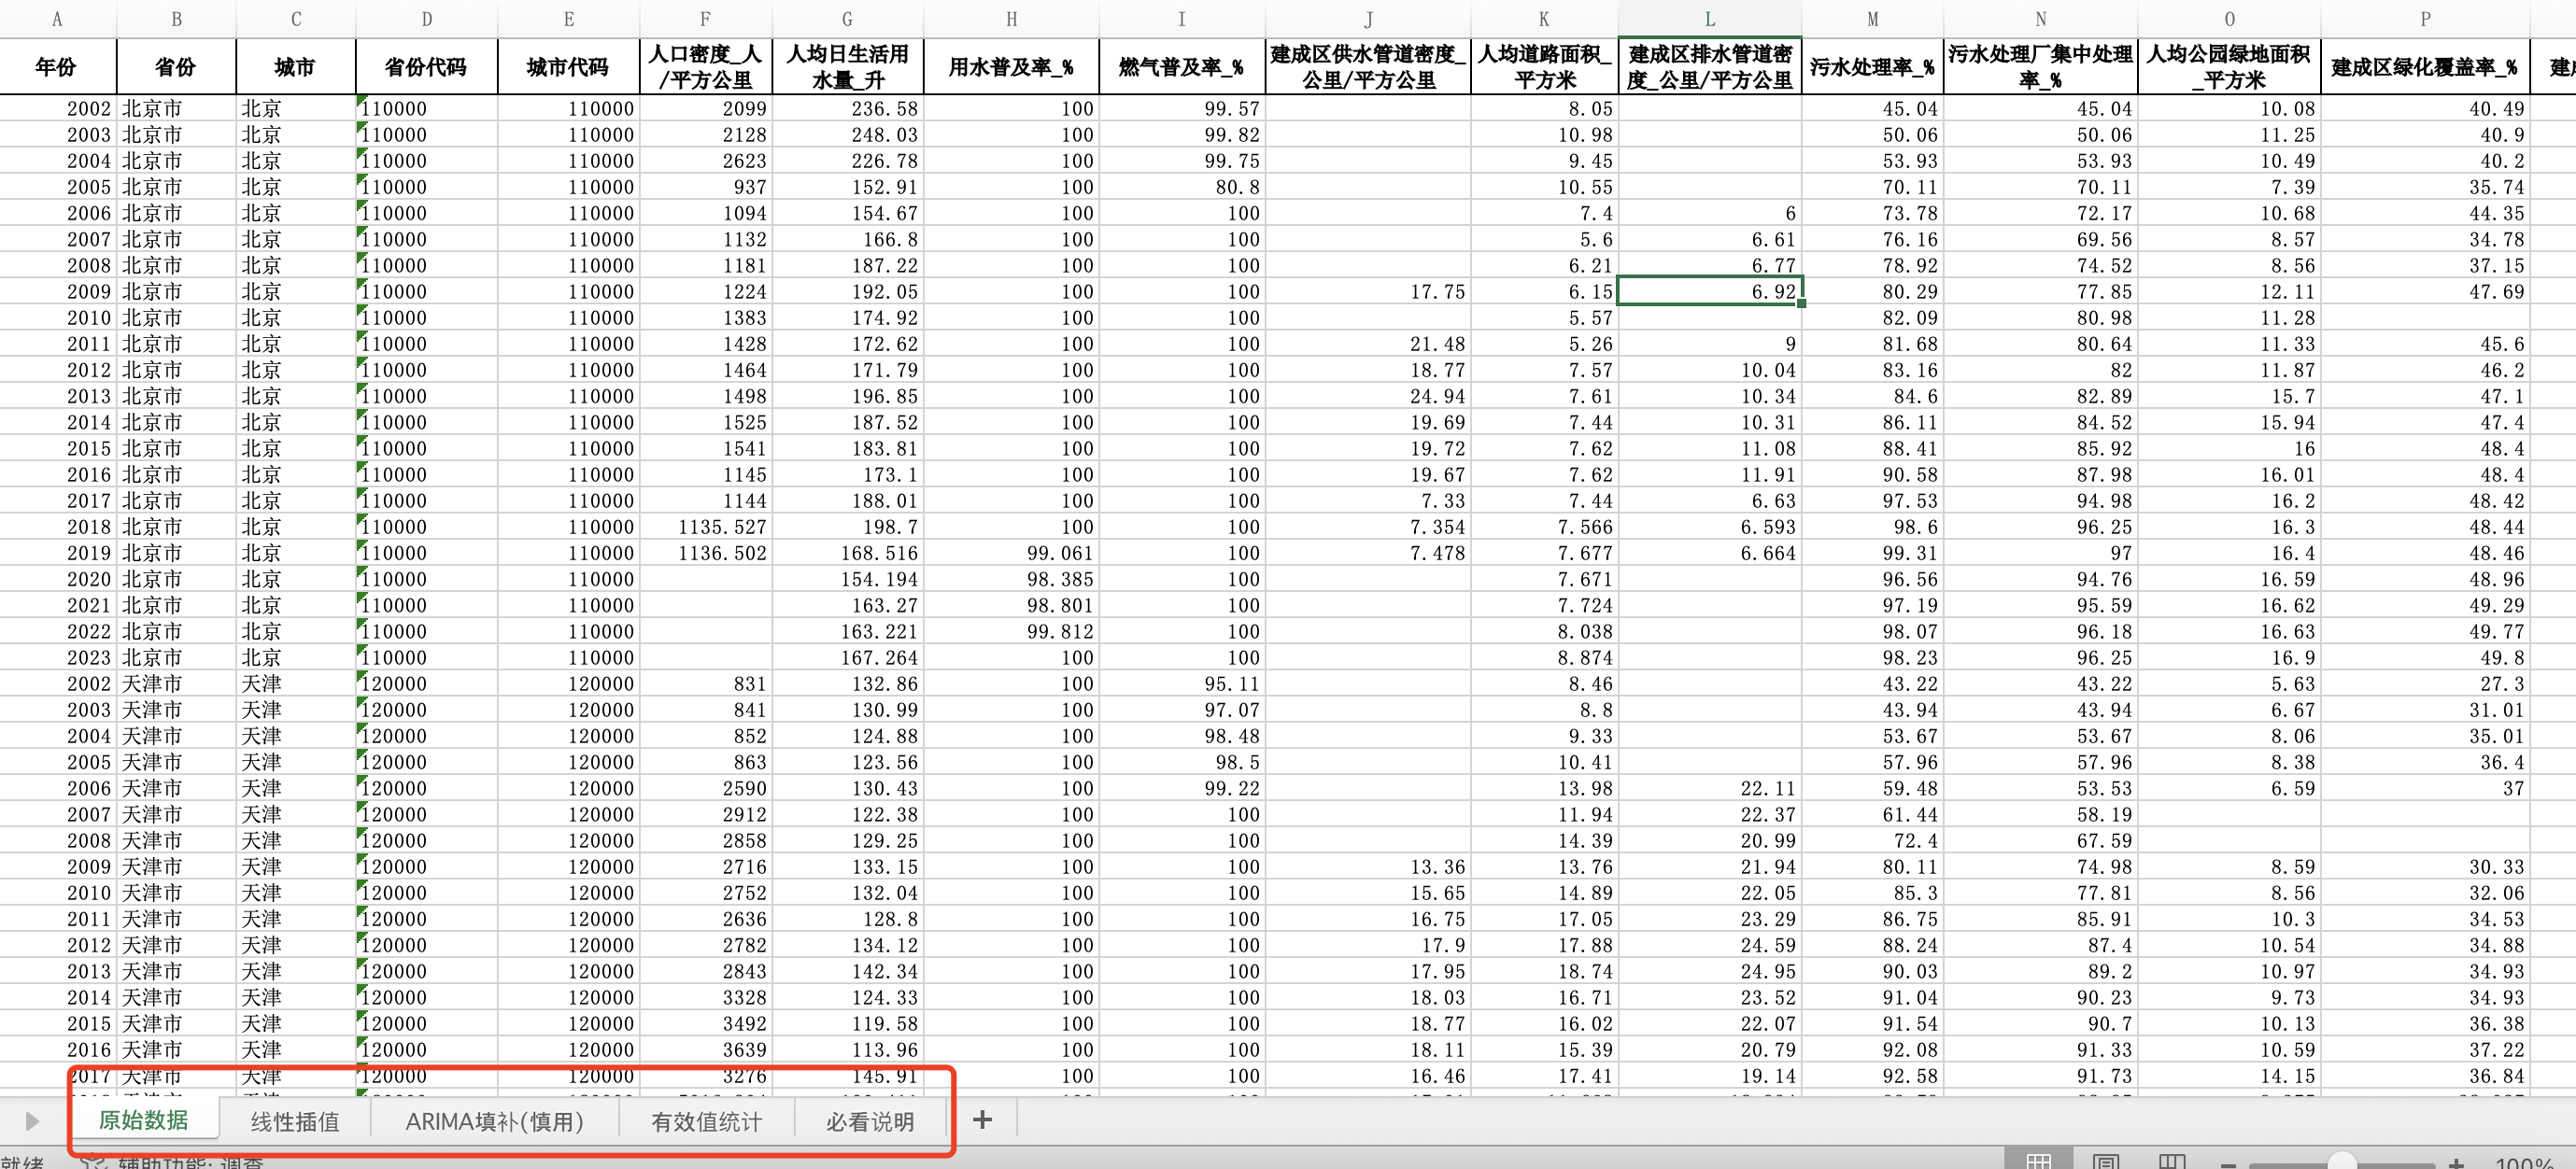Viewport: 2576px width, 1169px height.
Task: Switch to Page Layout view icon
Action: click(x=2105, y=1162)
